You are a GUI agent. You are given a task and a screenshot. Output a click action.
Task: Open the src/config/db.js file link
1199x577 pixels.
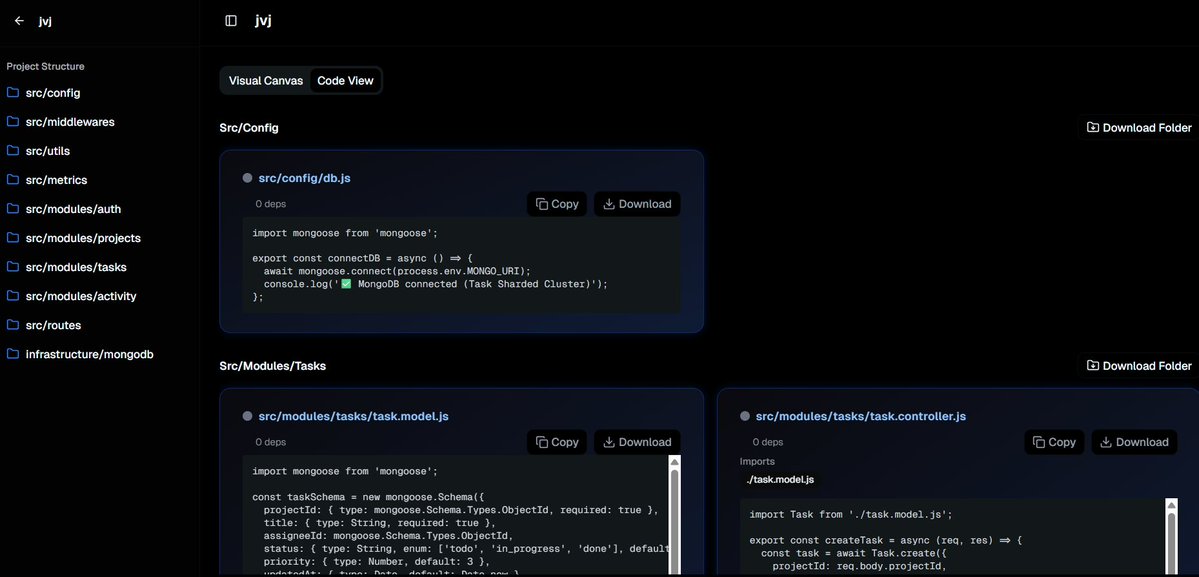tap(304, 178)
